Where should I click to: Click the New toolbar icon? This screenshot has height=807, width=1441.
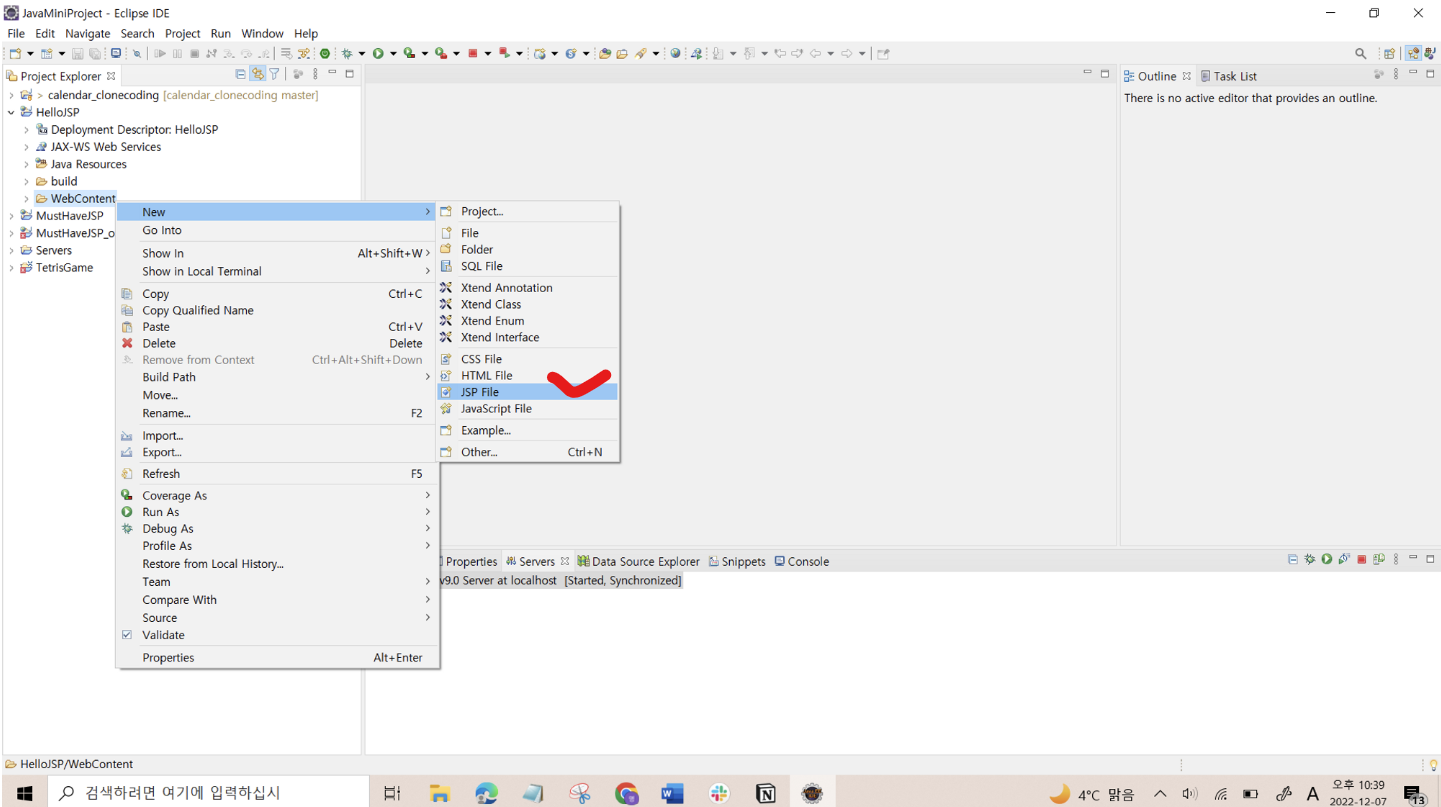tap(15, 53)
